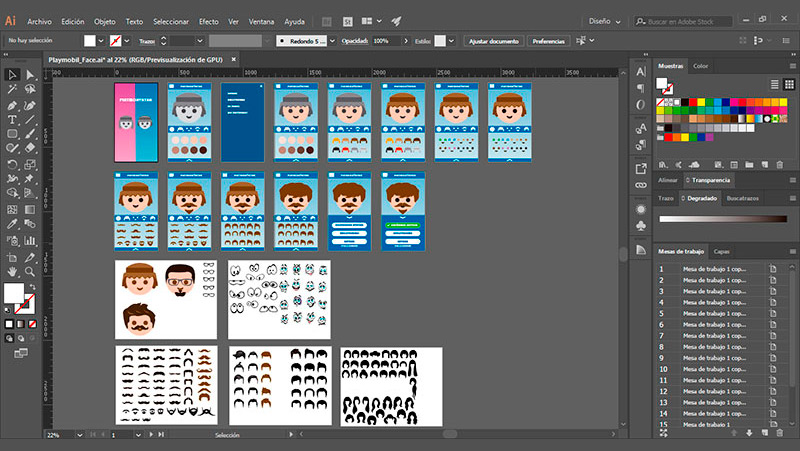The width and height of the screenshot is (800, 451).
Task: Open the Diseño workspace dropdown
Action: [x=604, y=20]
